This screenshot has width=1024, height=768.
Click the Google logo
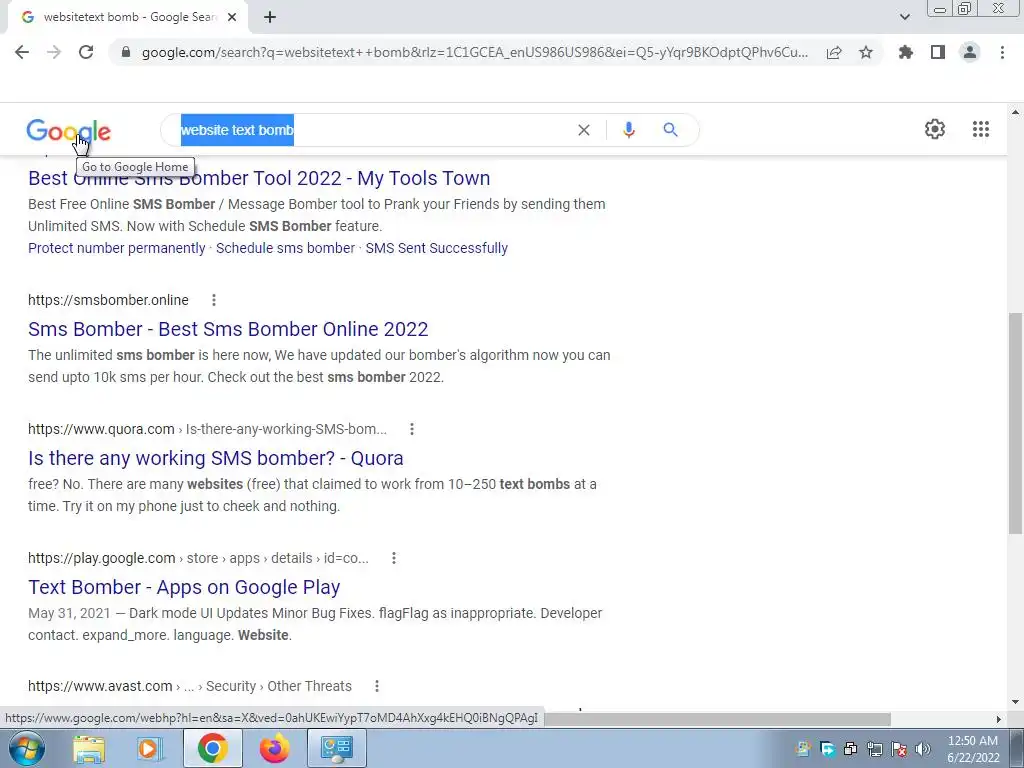(x=69, y=131)
